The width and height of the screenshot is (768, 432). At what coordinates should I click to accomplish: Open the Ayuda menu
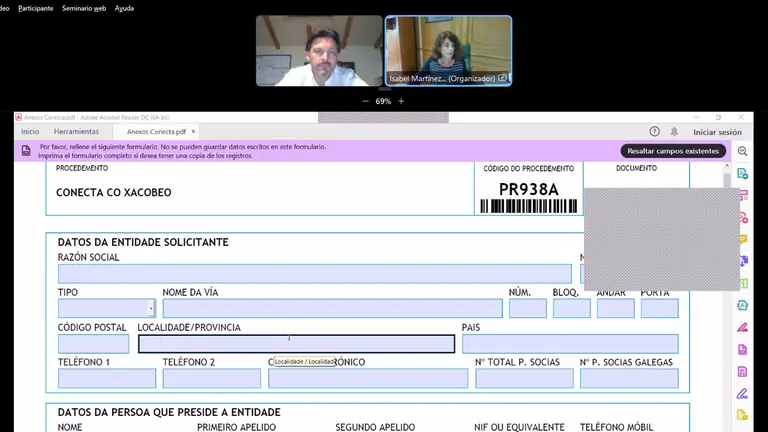pyautogui.click(x=124, y=8)
